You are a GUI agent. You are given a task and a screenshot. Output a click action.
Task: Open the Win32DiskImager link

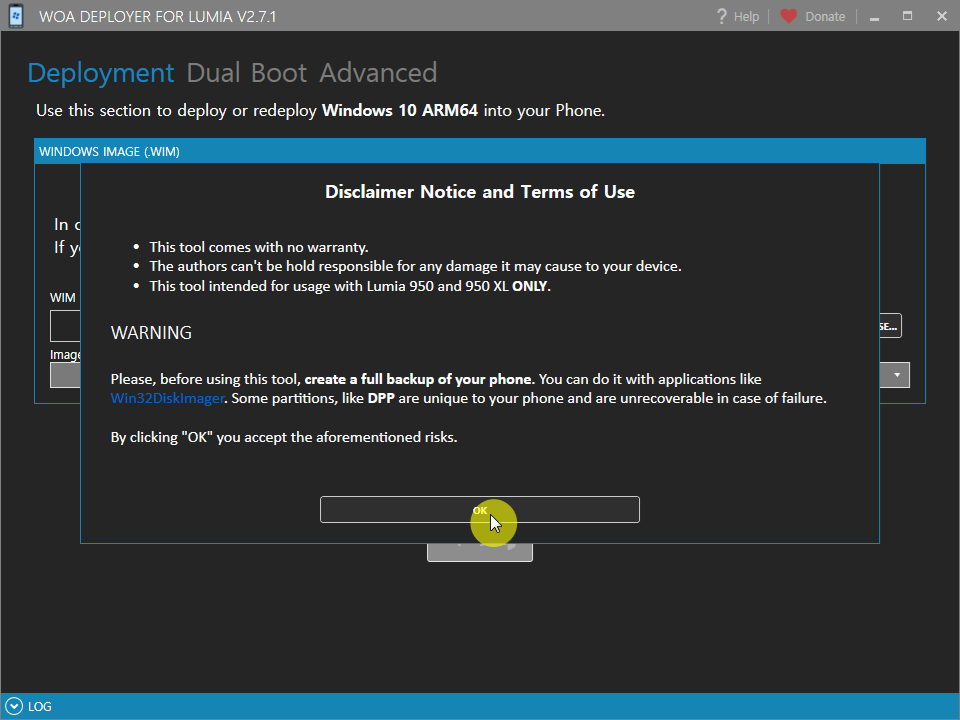168,399
